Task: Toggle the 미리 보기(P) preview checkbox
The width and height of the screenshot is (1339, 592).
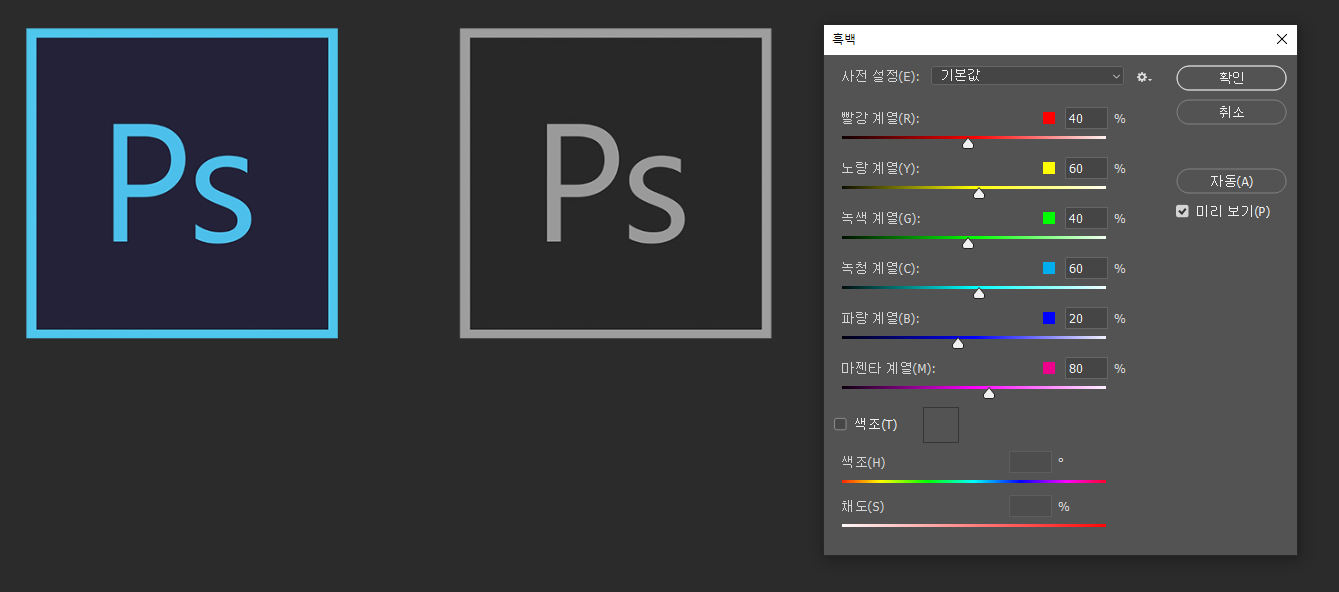Action: pos(1182,212)
